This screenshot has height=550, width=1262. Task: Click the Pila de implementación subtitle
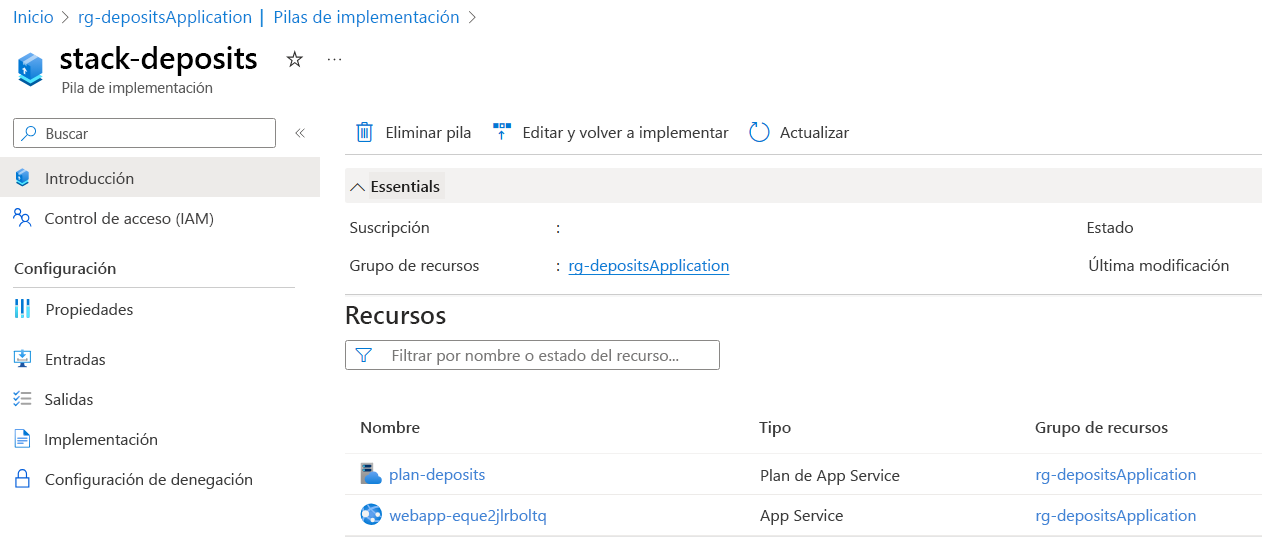coord(137,88)
